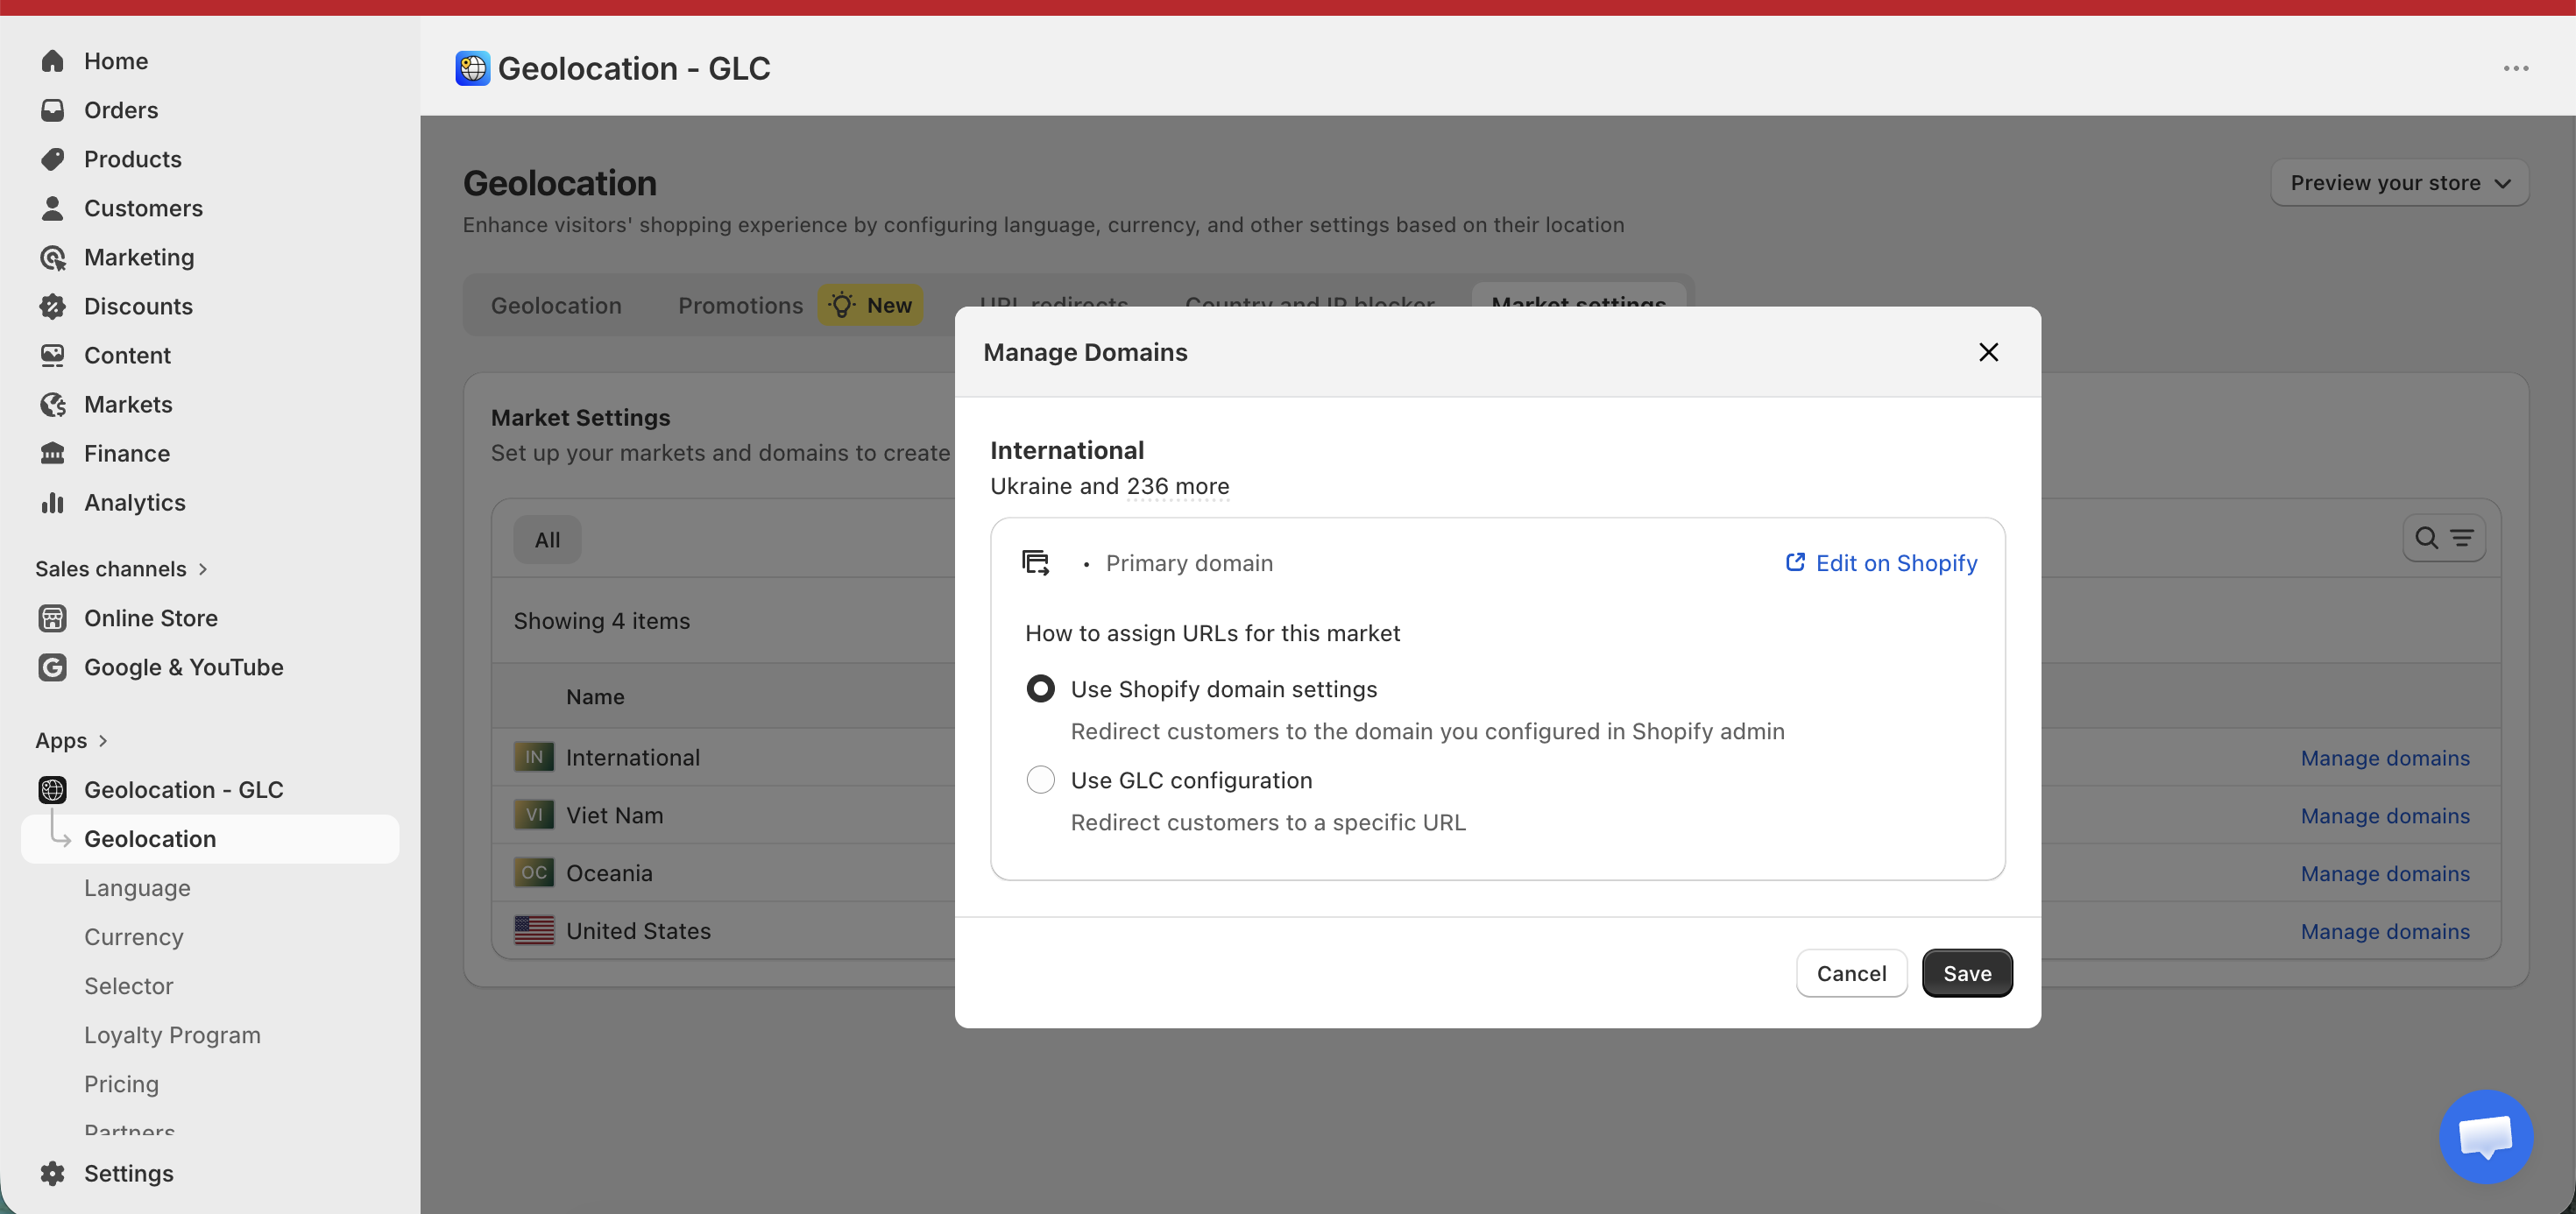Click the Geolocation - GLC app icon in sidebar
Image resolution: width=2576 pixels, height=1214 pixels.
click(x=53, y=790)
